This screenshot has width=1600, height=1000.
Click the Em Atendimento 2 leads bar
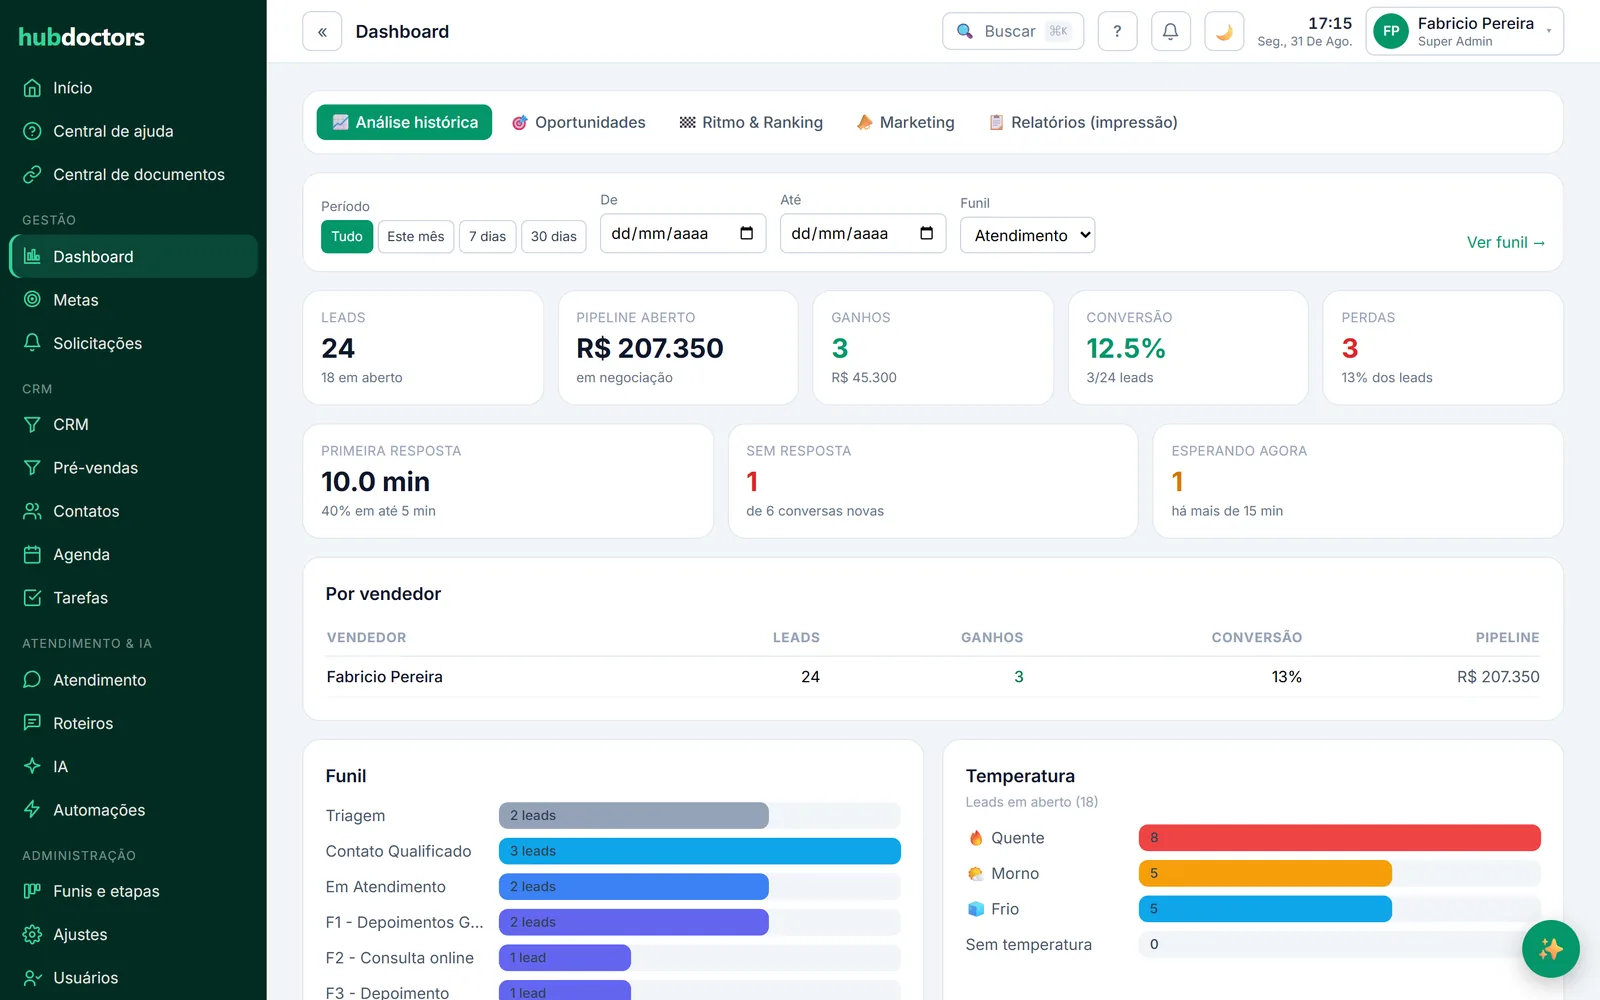[634, 887]
